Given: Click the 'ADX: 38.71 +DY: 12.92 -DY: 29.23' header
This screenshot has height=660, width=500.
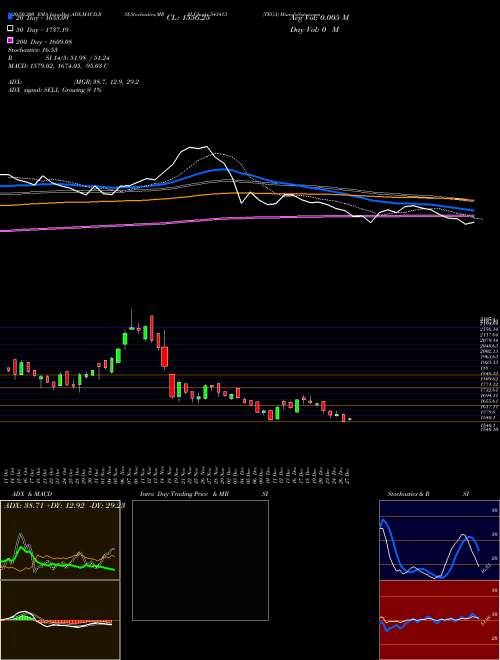Looking at the screenshot, I should 64,505.
